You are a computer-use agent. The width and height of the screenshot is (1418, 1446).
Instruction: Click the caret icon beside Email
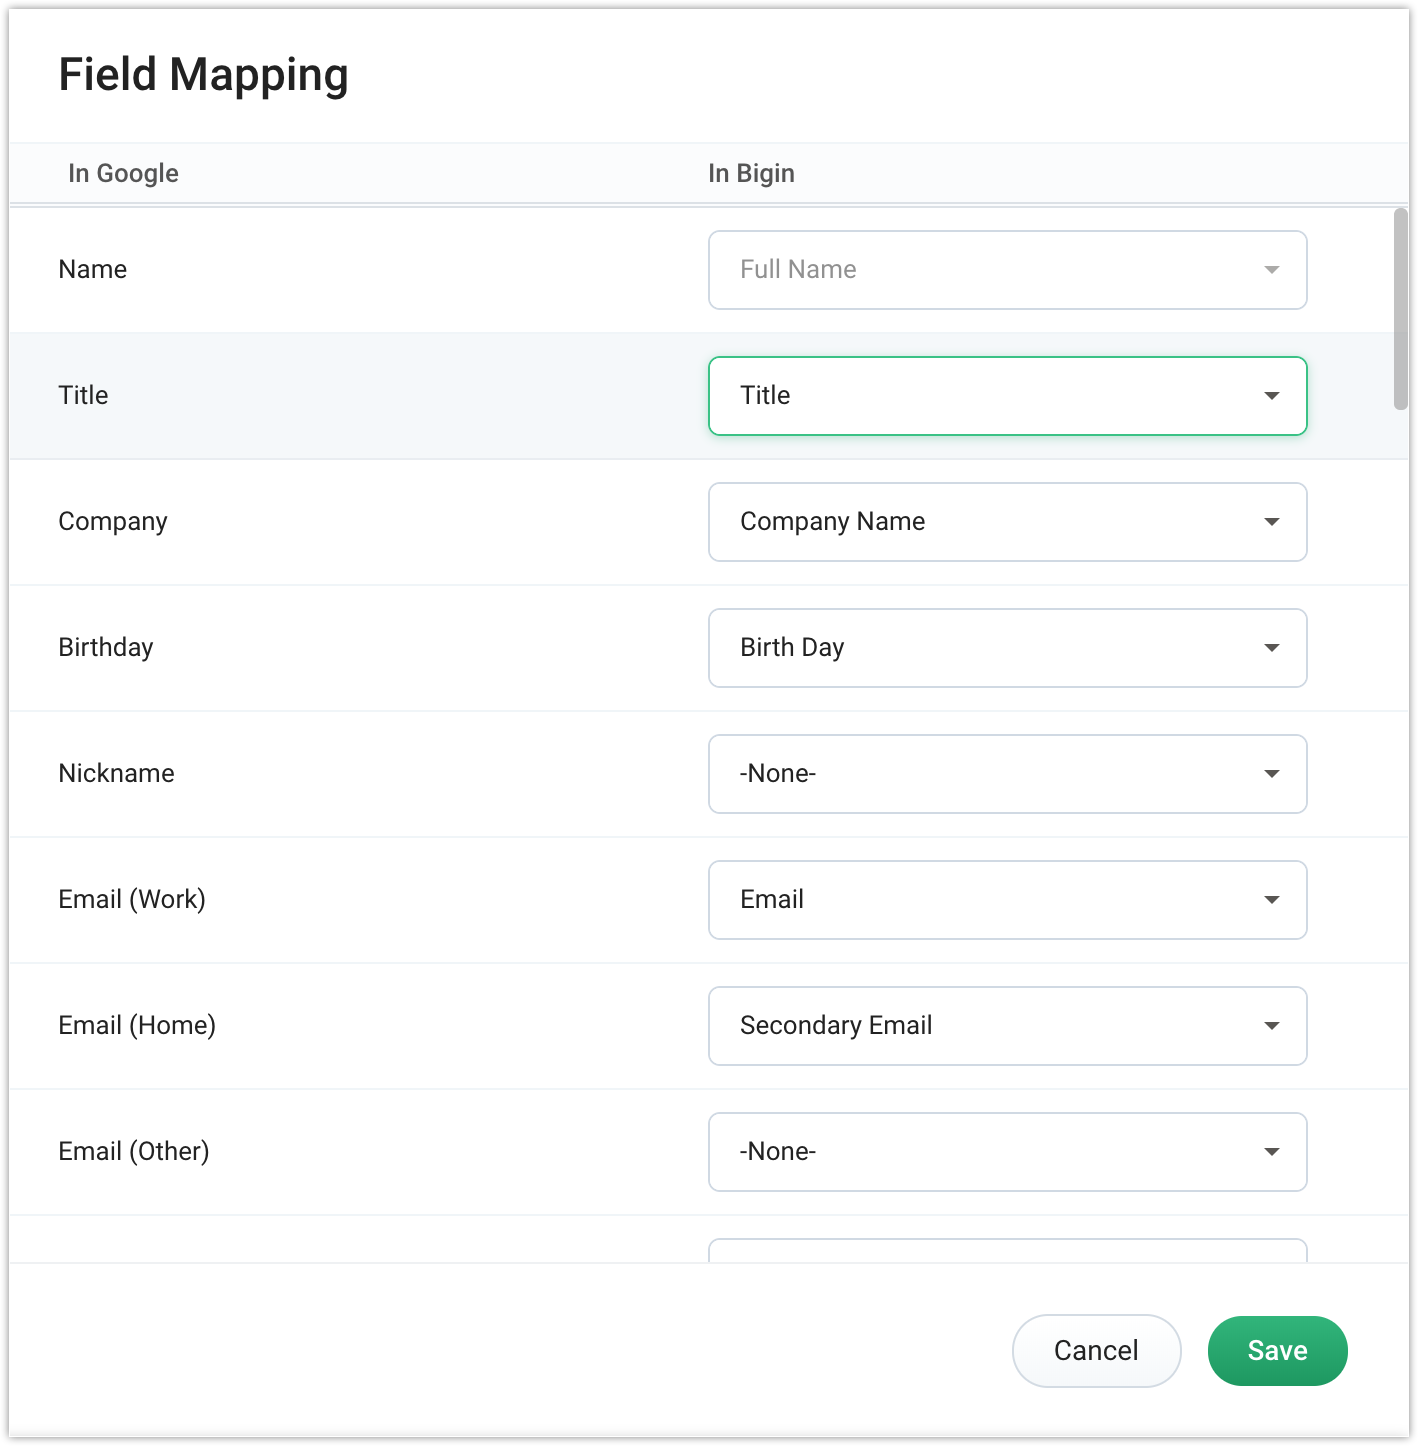tap(1272, 900)
